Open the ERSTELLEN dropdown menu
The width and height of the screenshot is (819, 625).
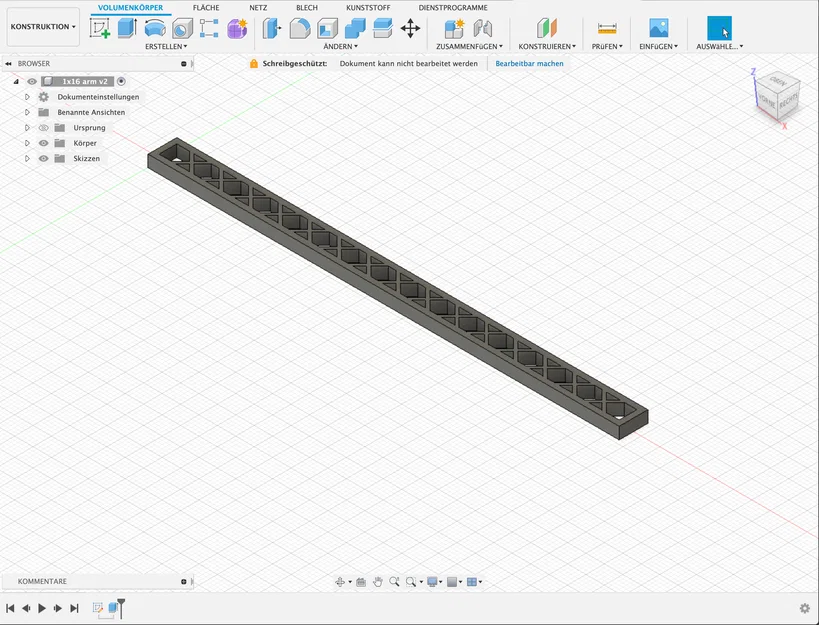click(x=166, y=46)
